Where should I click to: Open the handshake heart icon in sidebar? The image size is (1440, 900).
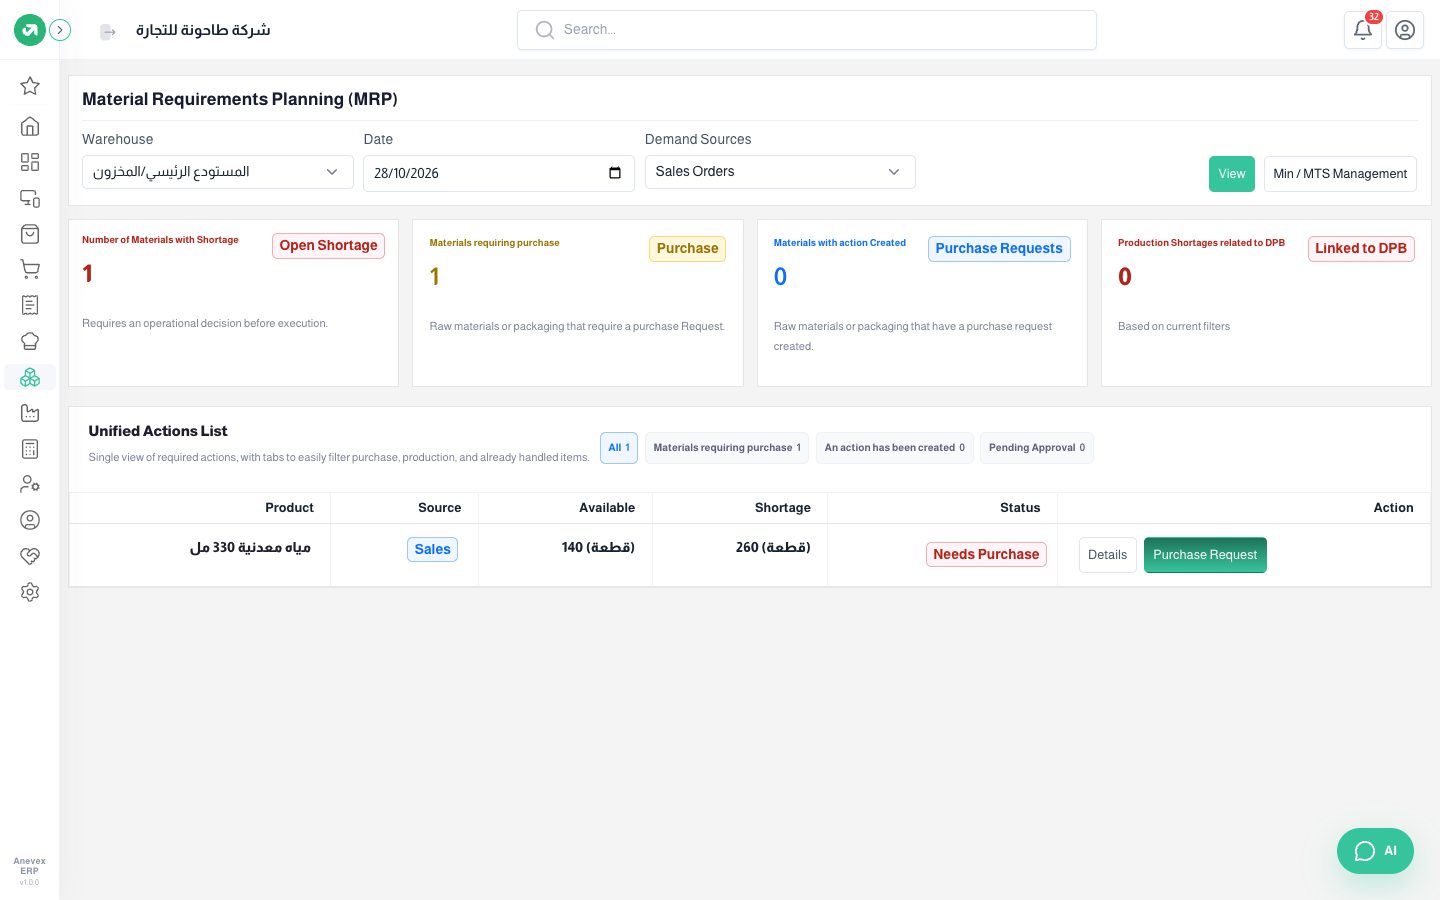pyautogui.click(x=30, y=556)
